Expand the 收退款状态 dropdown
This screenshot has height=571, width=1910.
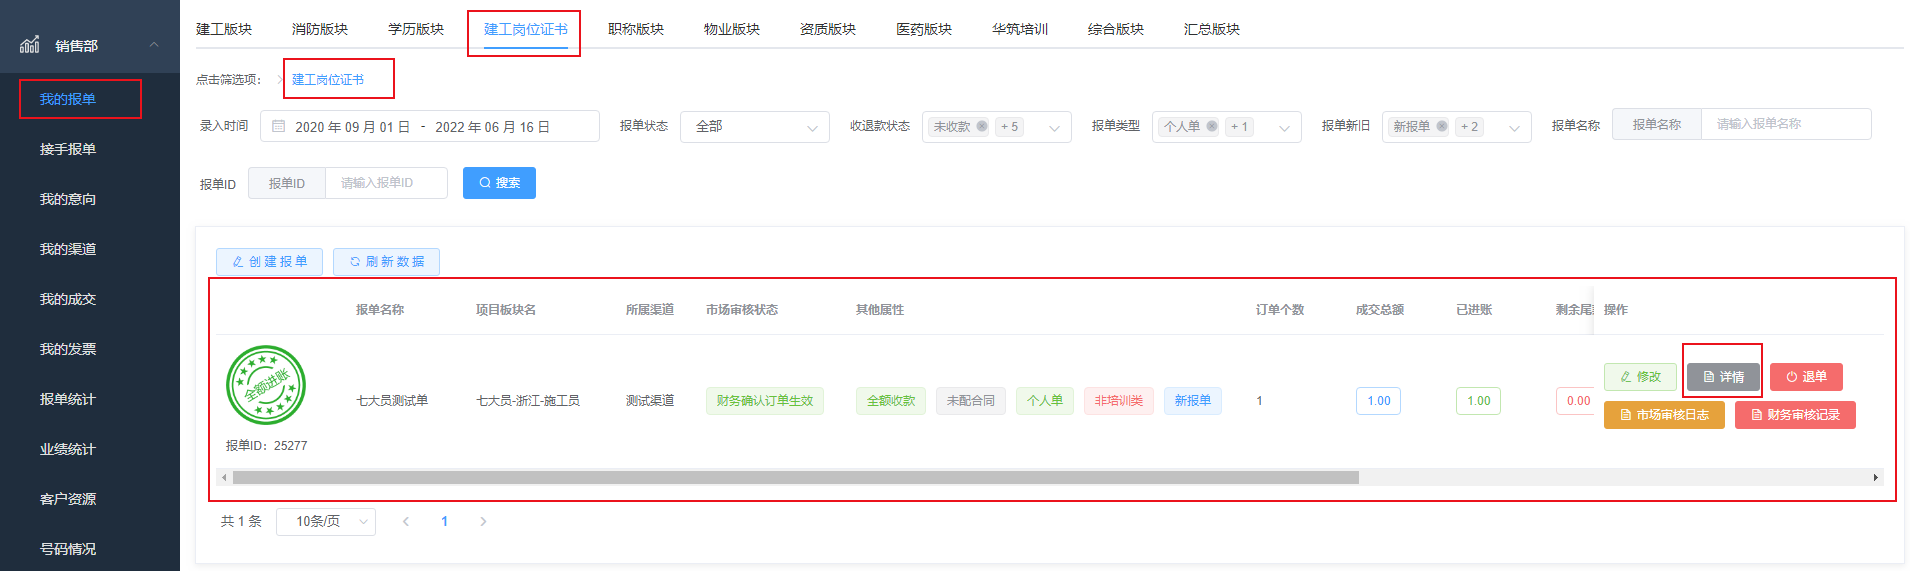1054,127
